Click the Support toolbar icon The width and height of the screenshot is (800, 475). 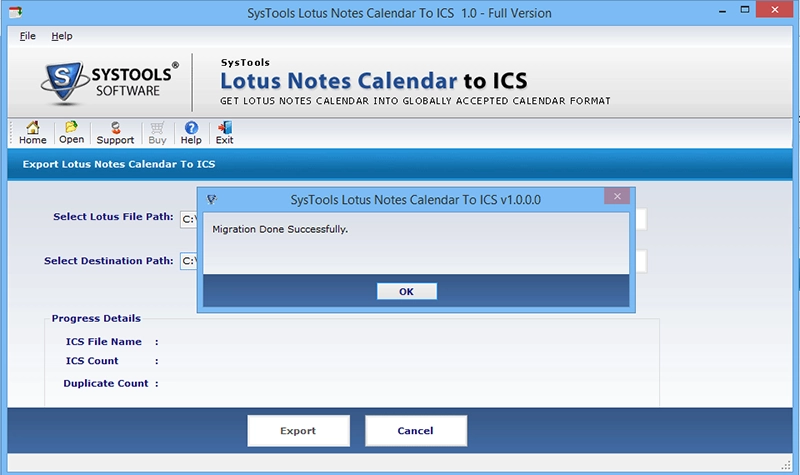click(115, 133)
